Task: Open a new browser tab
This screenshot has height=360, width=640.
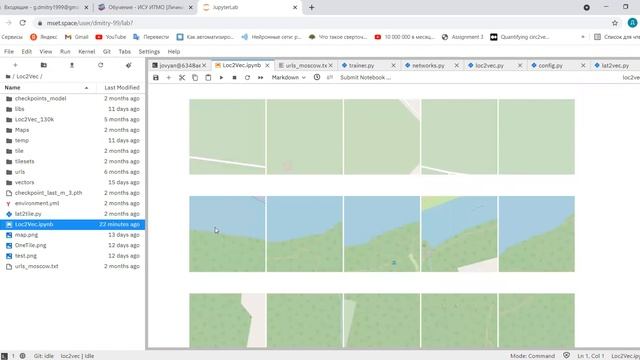Action: click(311, 7)
